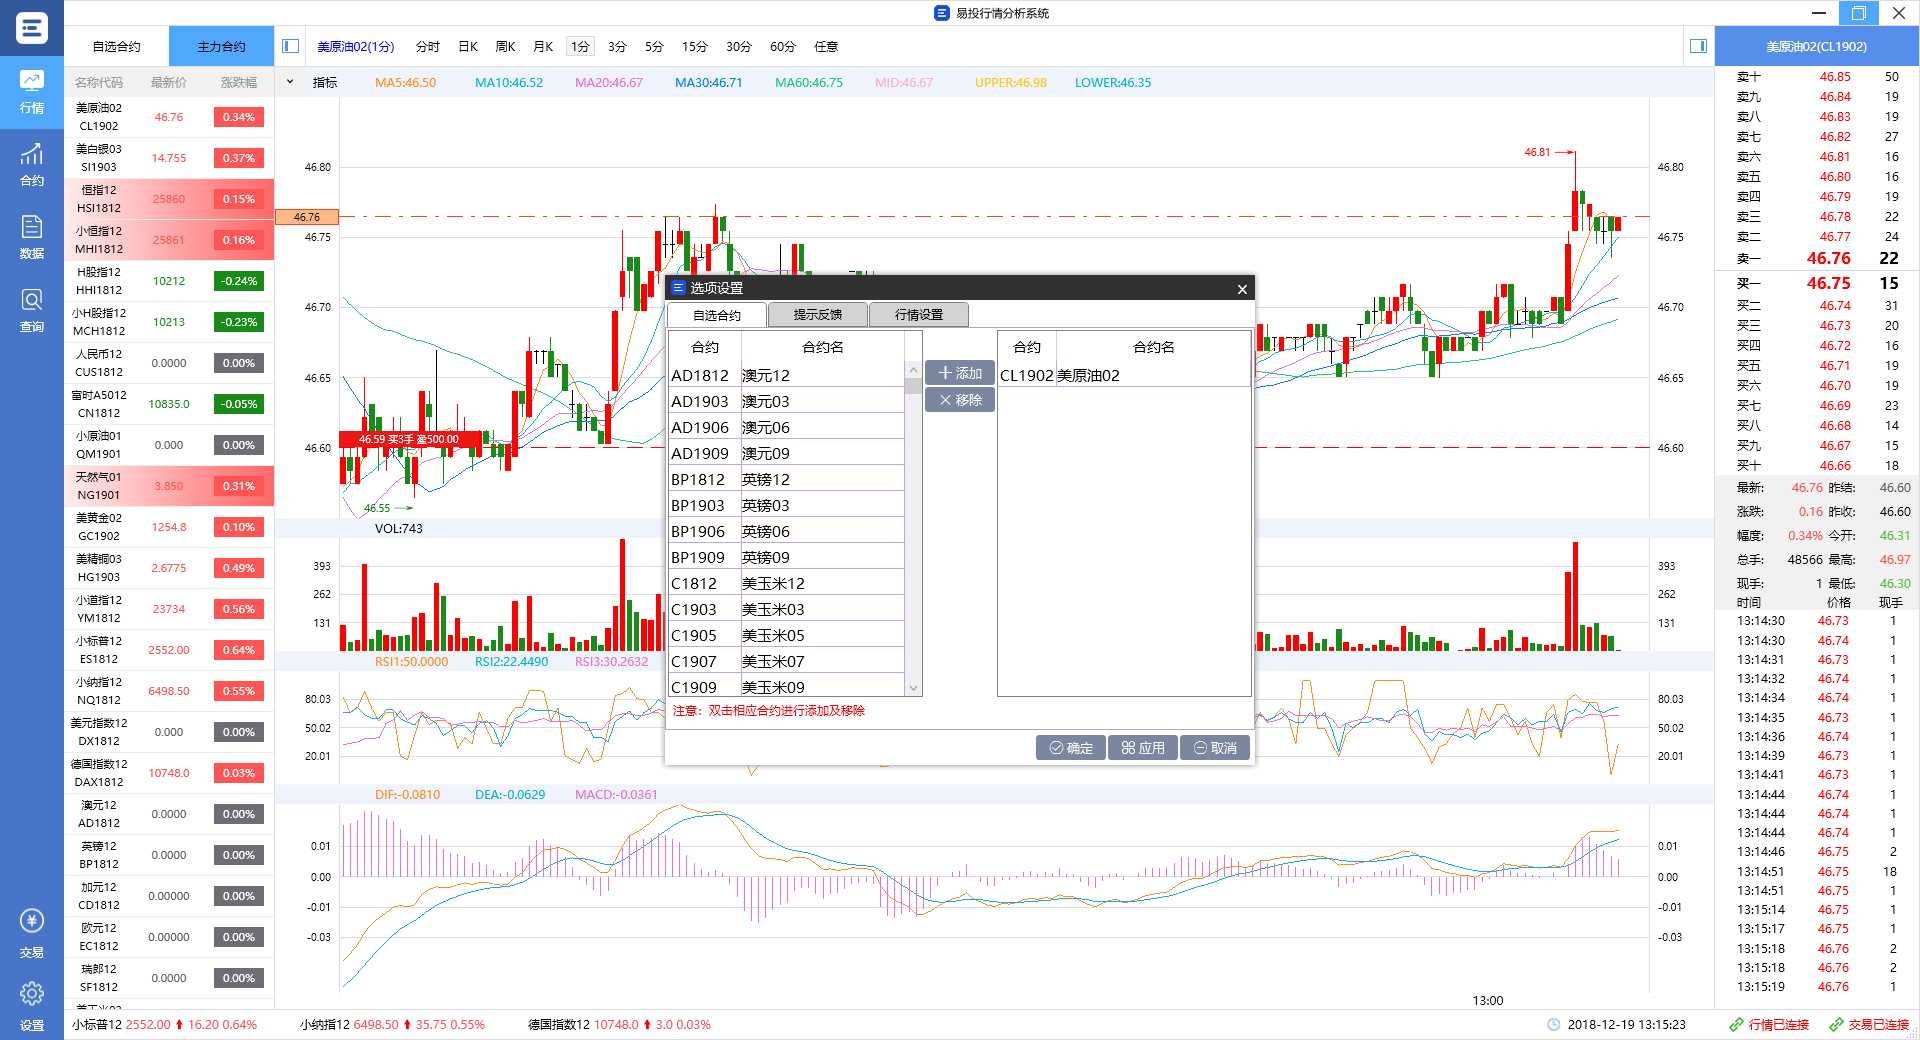Screen dimensions: 1920x1040
Task: Switch the chart to 分时 view
Action: pos(428,47)
